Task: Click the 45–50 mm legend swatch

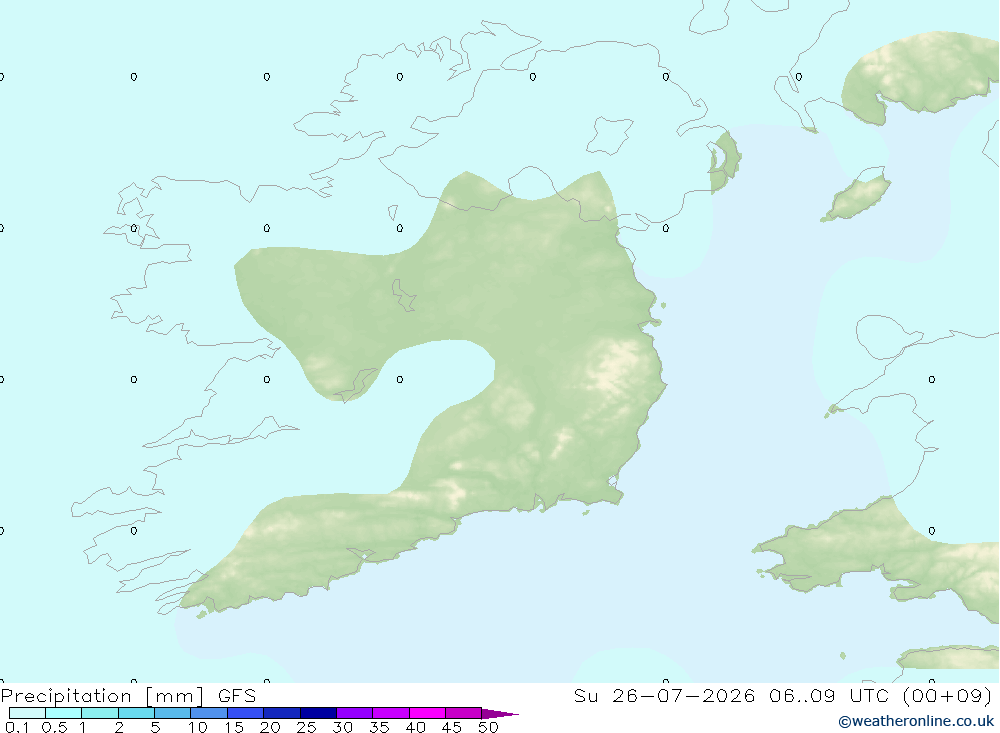Action: pyautogui.click(x=464, y=713)
